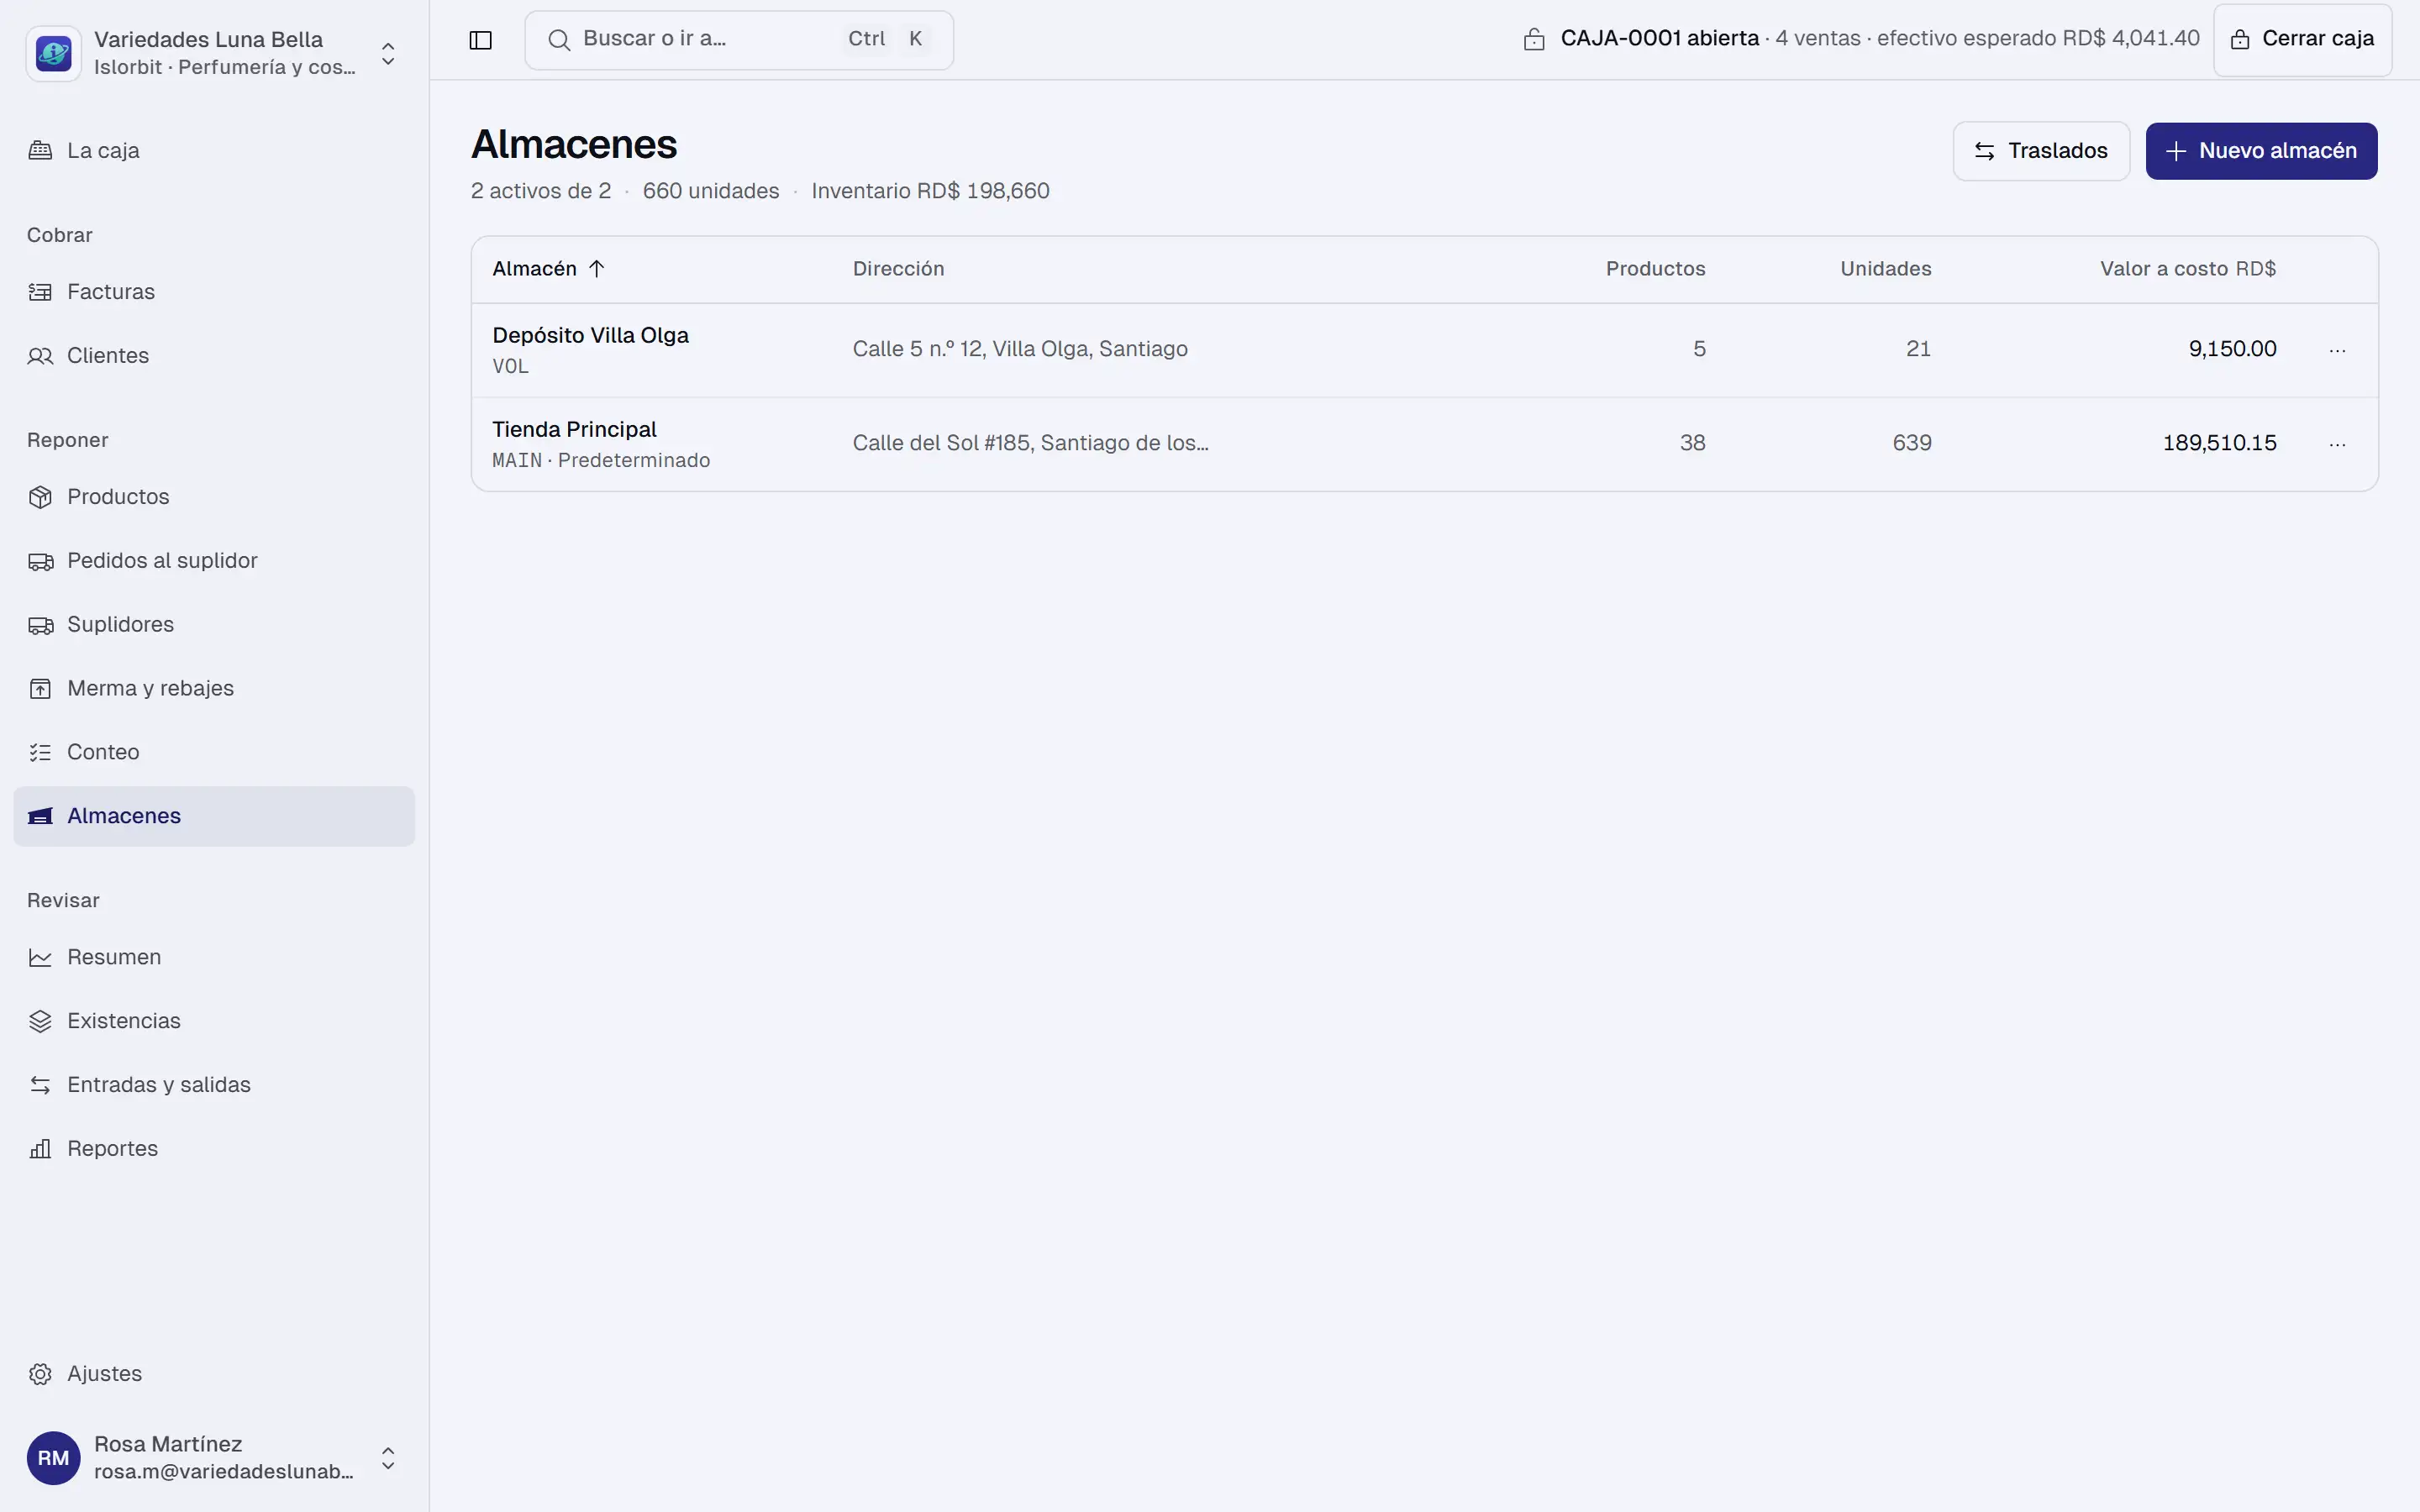This screenshot has height=1512, width=2420.
Task: Open row actions for Depósito Villa Olga
Action: (2337, 350)
